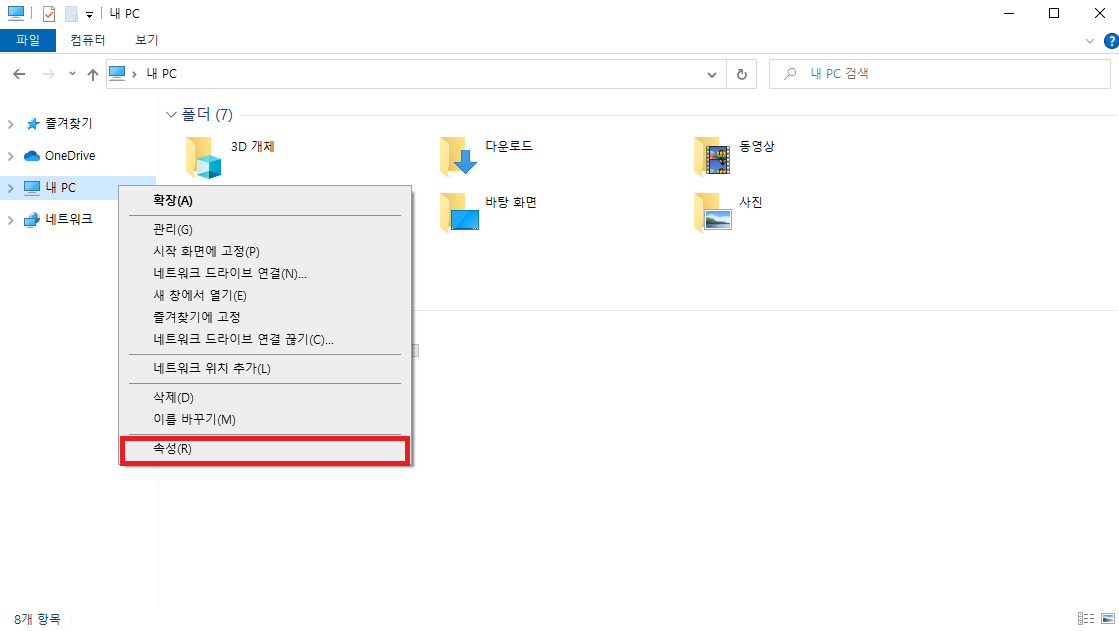The width and height of the screenshot is (1119, 631).
Task: Choose 네트워크 위치 추가(L)
Action: click(265, 368)
